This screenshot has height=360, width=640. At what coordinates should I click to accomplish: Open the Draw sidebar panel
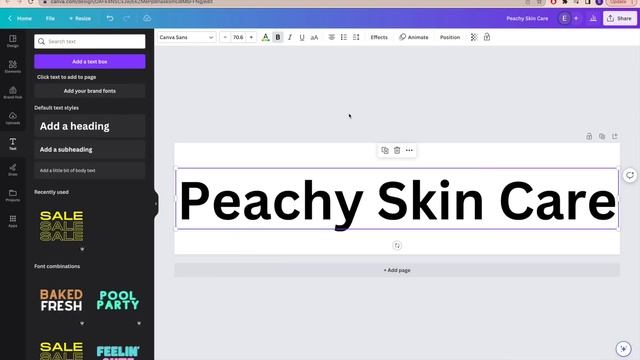[13, 169]
